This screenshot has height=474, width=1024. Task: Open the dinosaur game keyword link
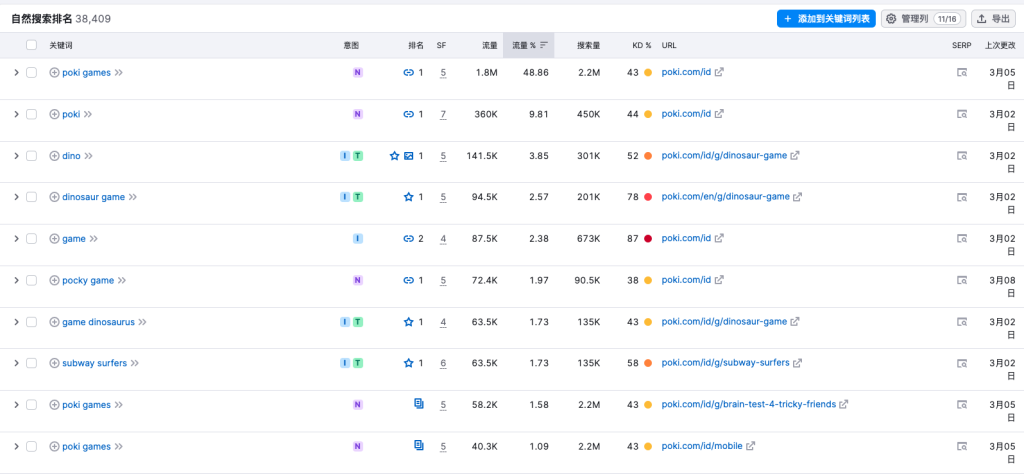(93, 197)
